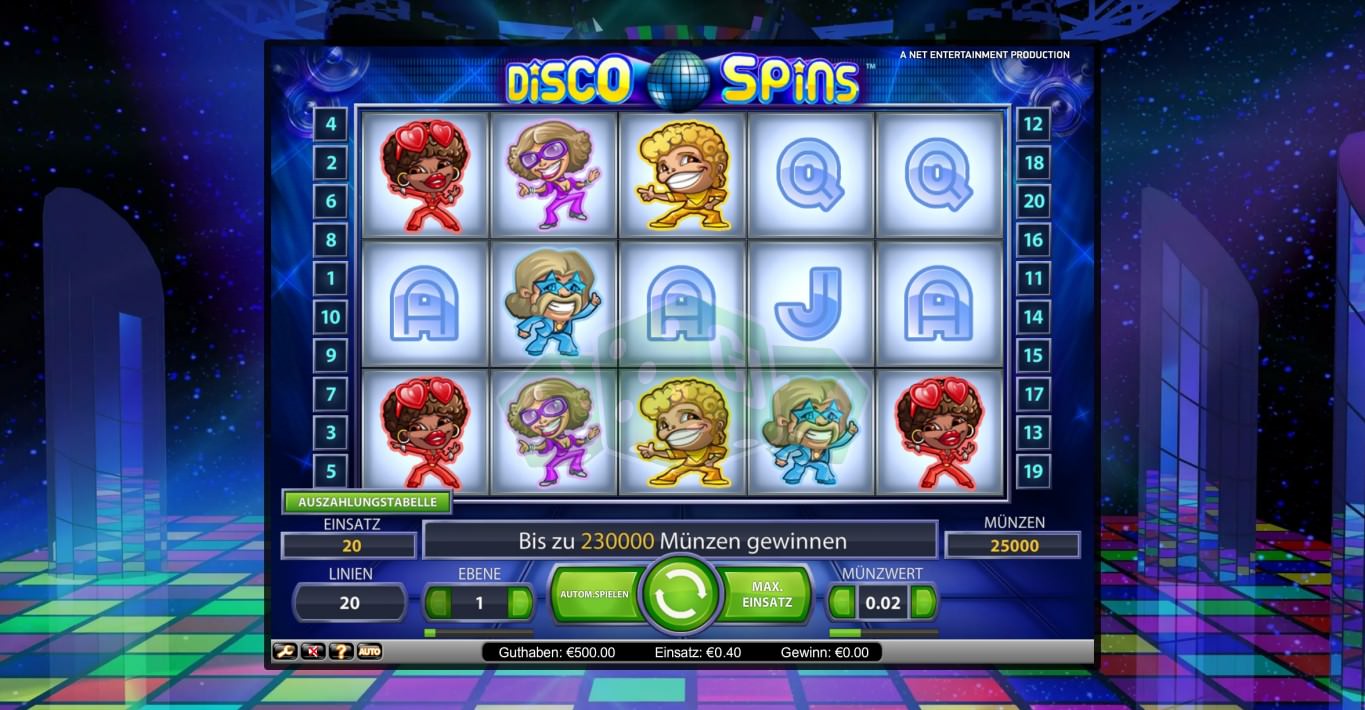The width and height of the screenshot is (1365, 710).
Task: Decrease Ebene level with left arrow
Action: 437,603
